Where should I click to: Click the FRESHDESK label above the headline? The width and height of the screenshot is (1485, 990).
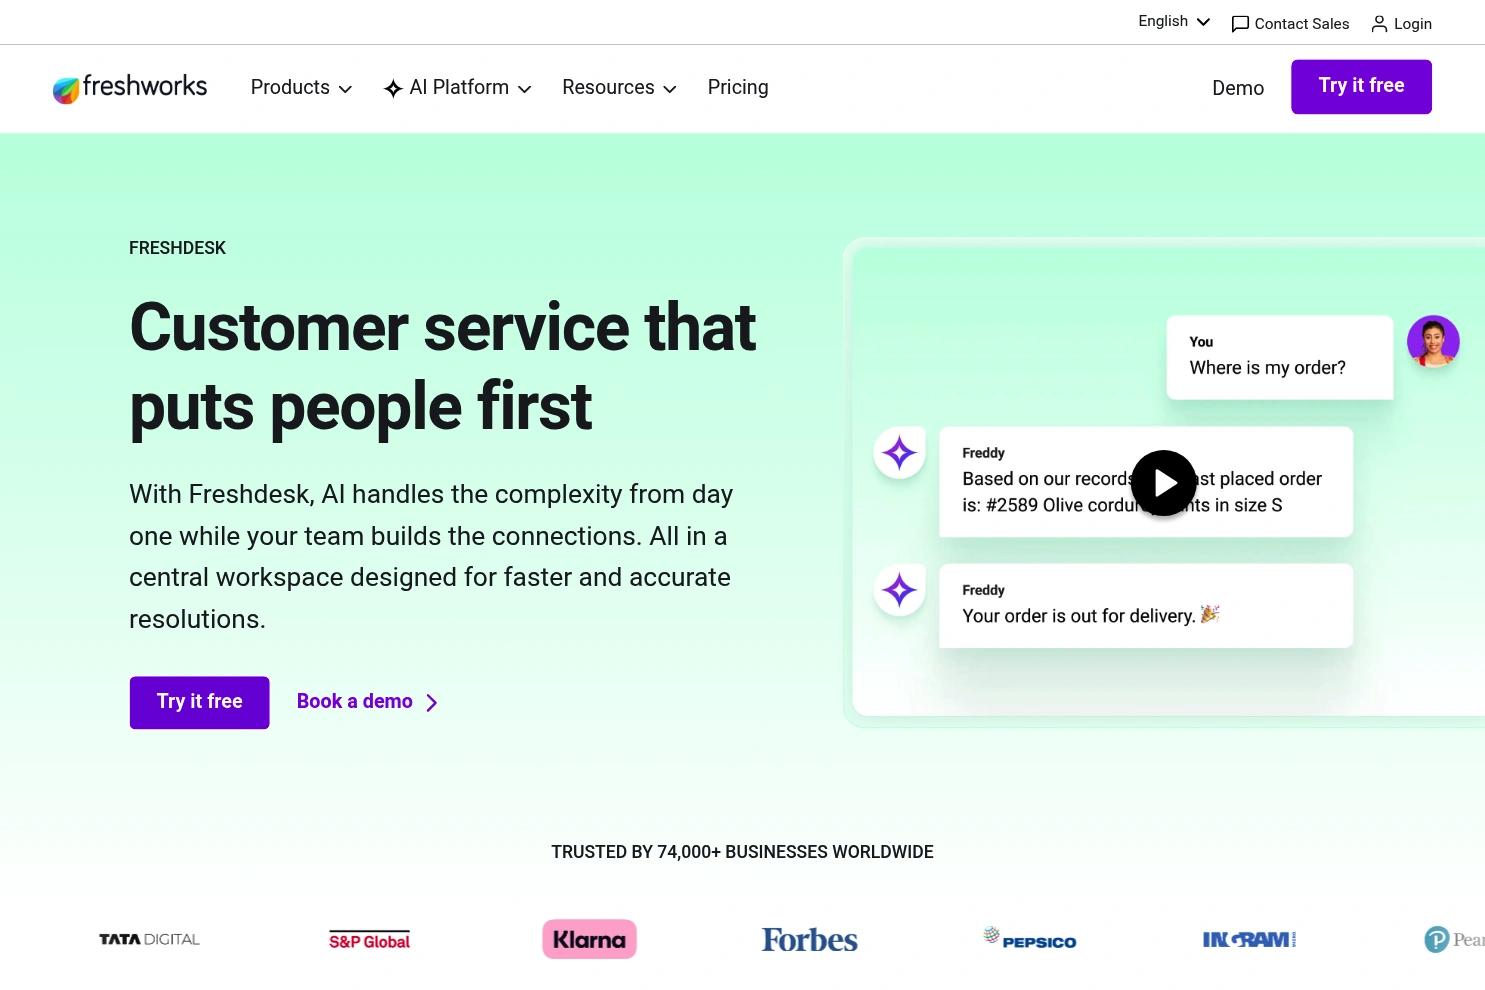point(177,248)
